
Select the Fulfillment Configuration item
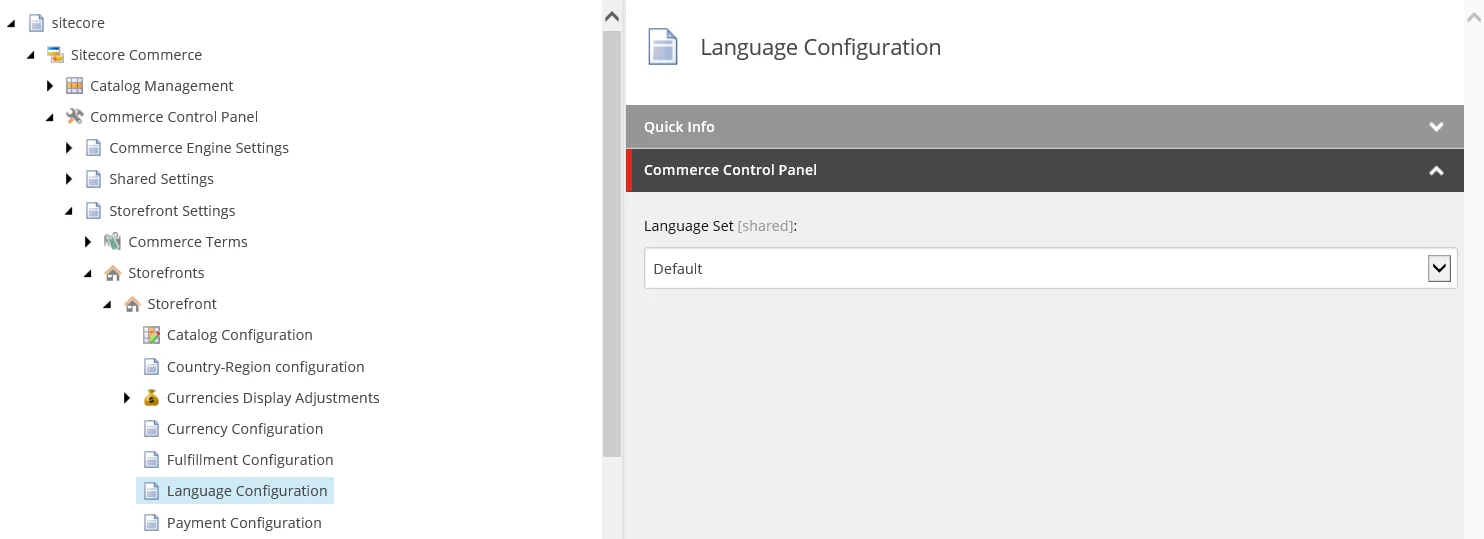click(x=250, y=460)
